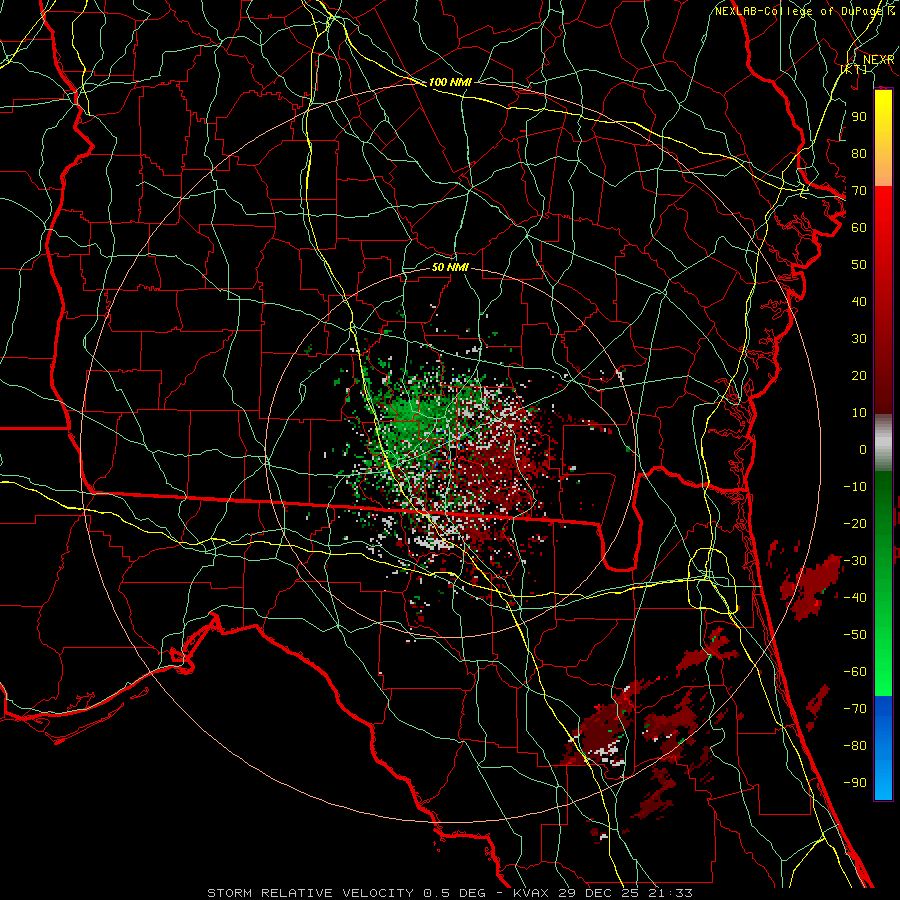Click the -70 value on velocity scale
Image resolution: width=900 pixels, height=900 pixels.
click(855, 708)
